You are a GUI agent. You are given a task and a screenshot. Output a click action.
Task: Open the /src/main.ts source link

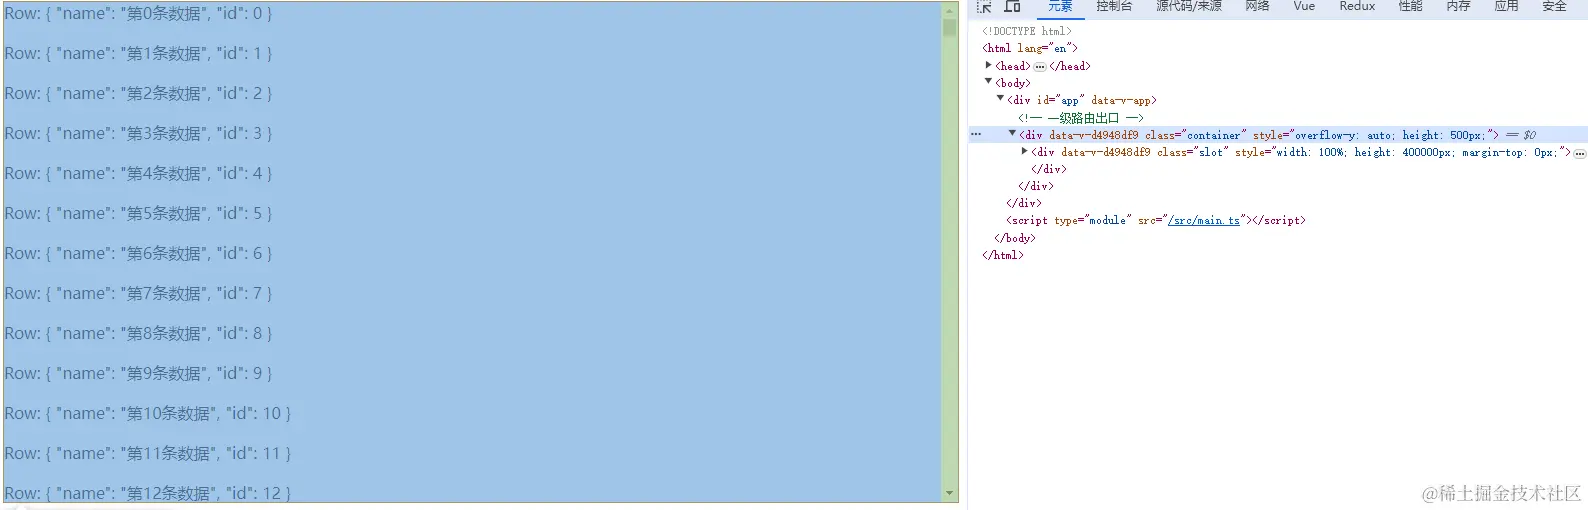[1203, 220]
